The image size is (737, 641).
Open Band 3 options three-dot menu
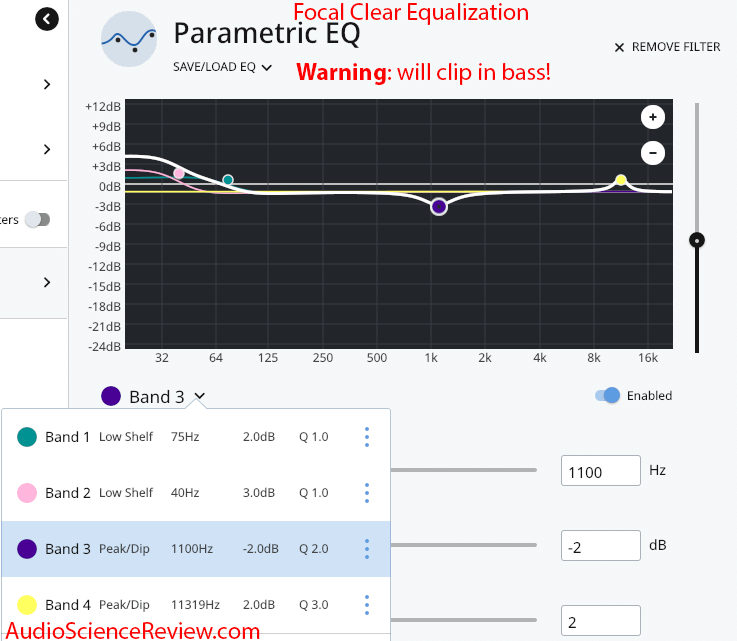pos(367,549)
